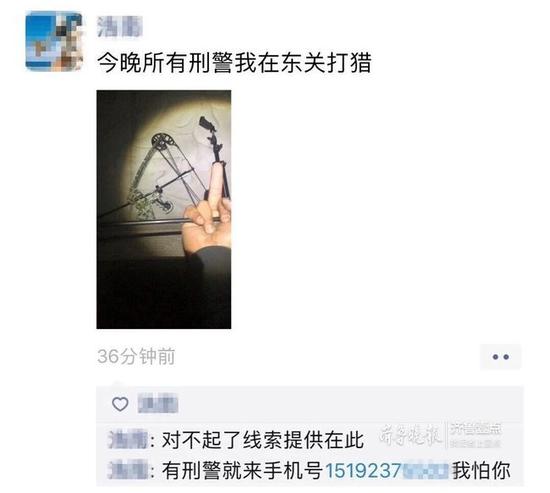This screenshot has height=493, width=550.
Task: Open commenter name before 对不起了线索提供在此
Action: tap(128, 439)
